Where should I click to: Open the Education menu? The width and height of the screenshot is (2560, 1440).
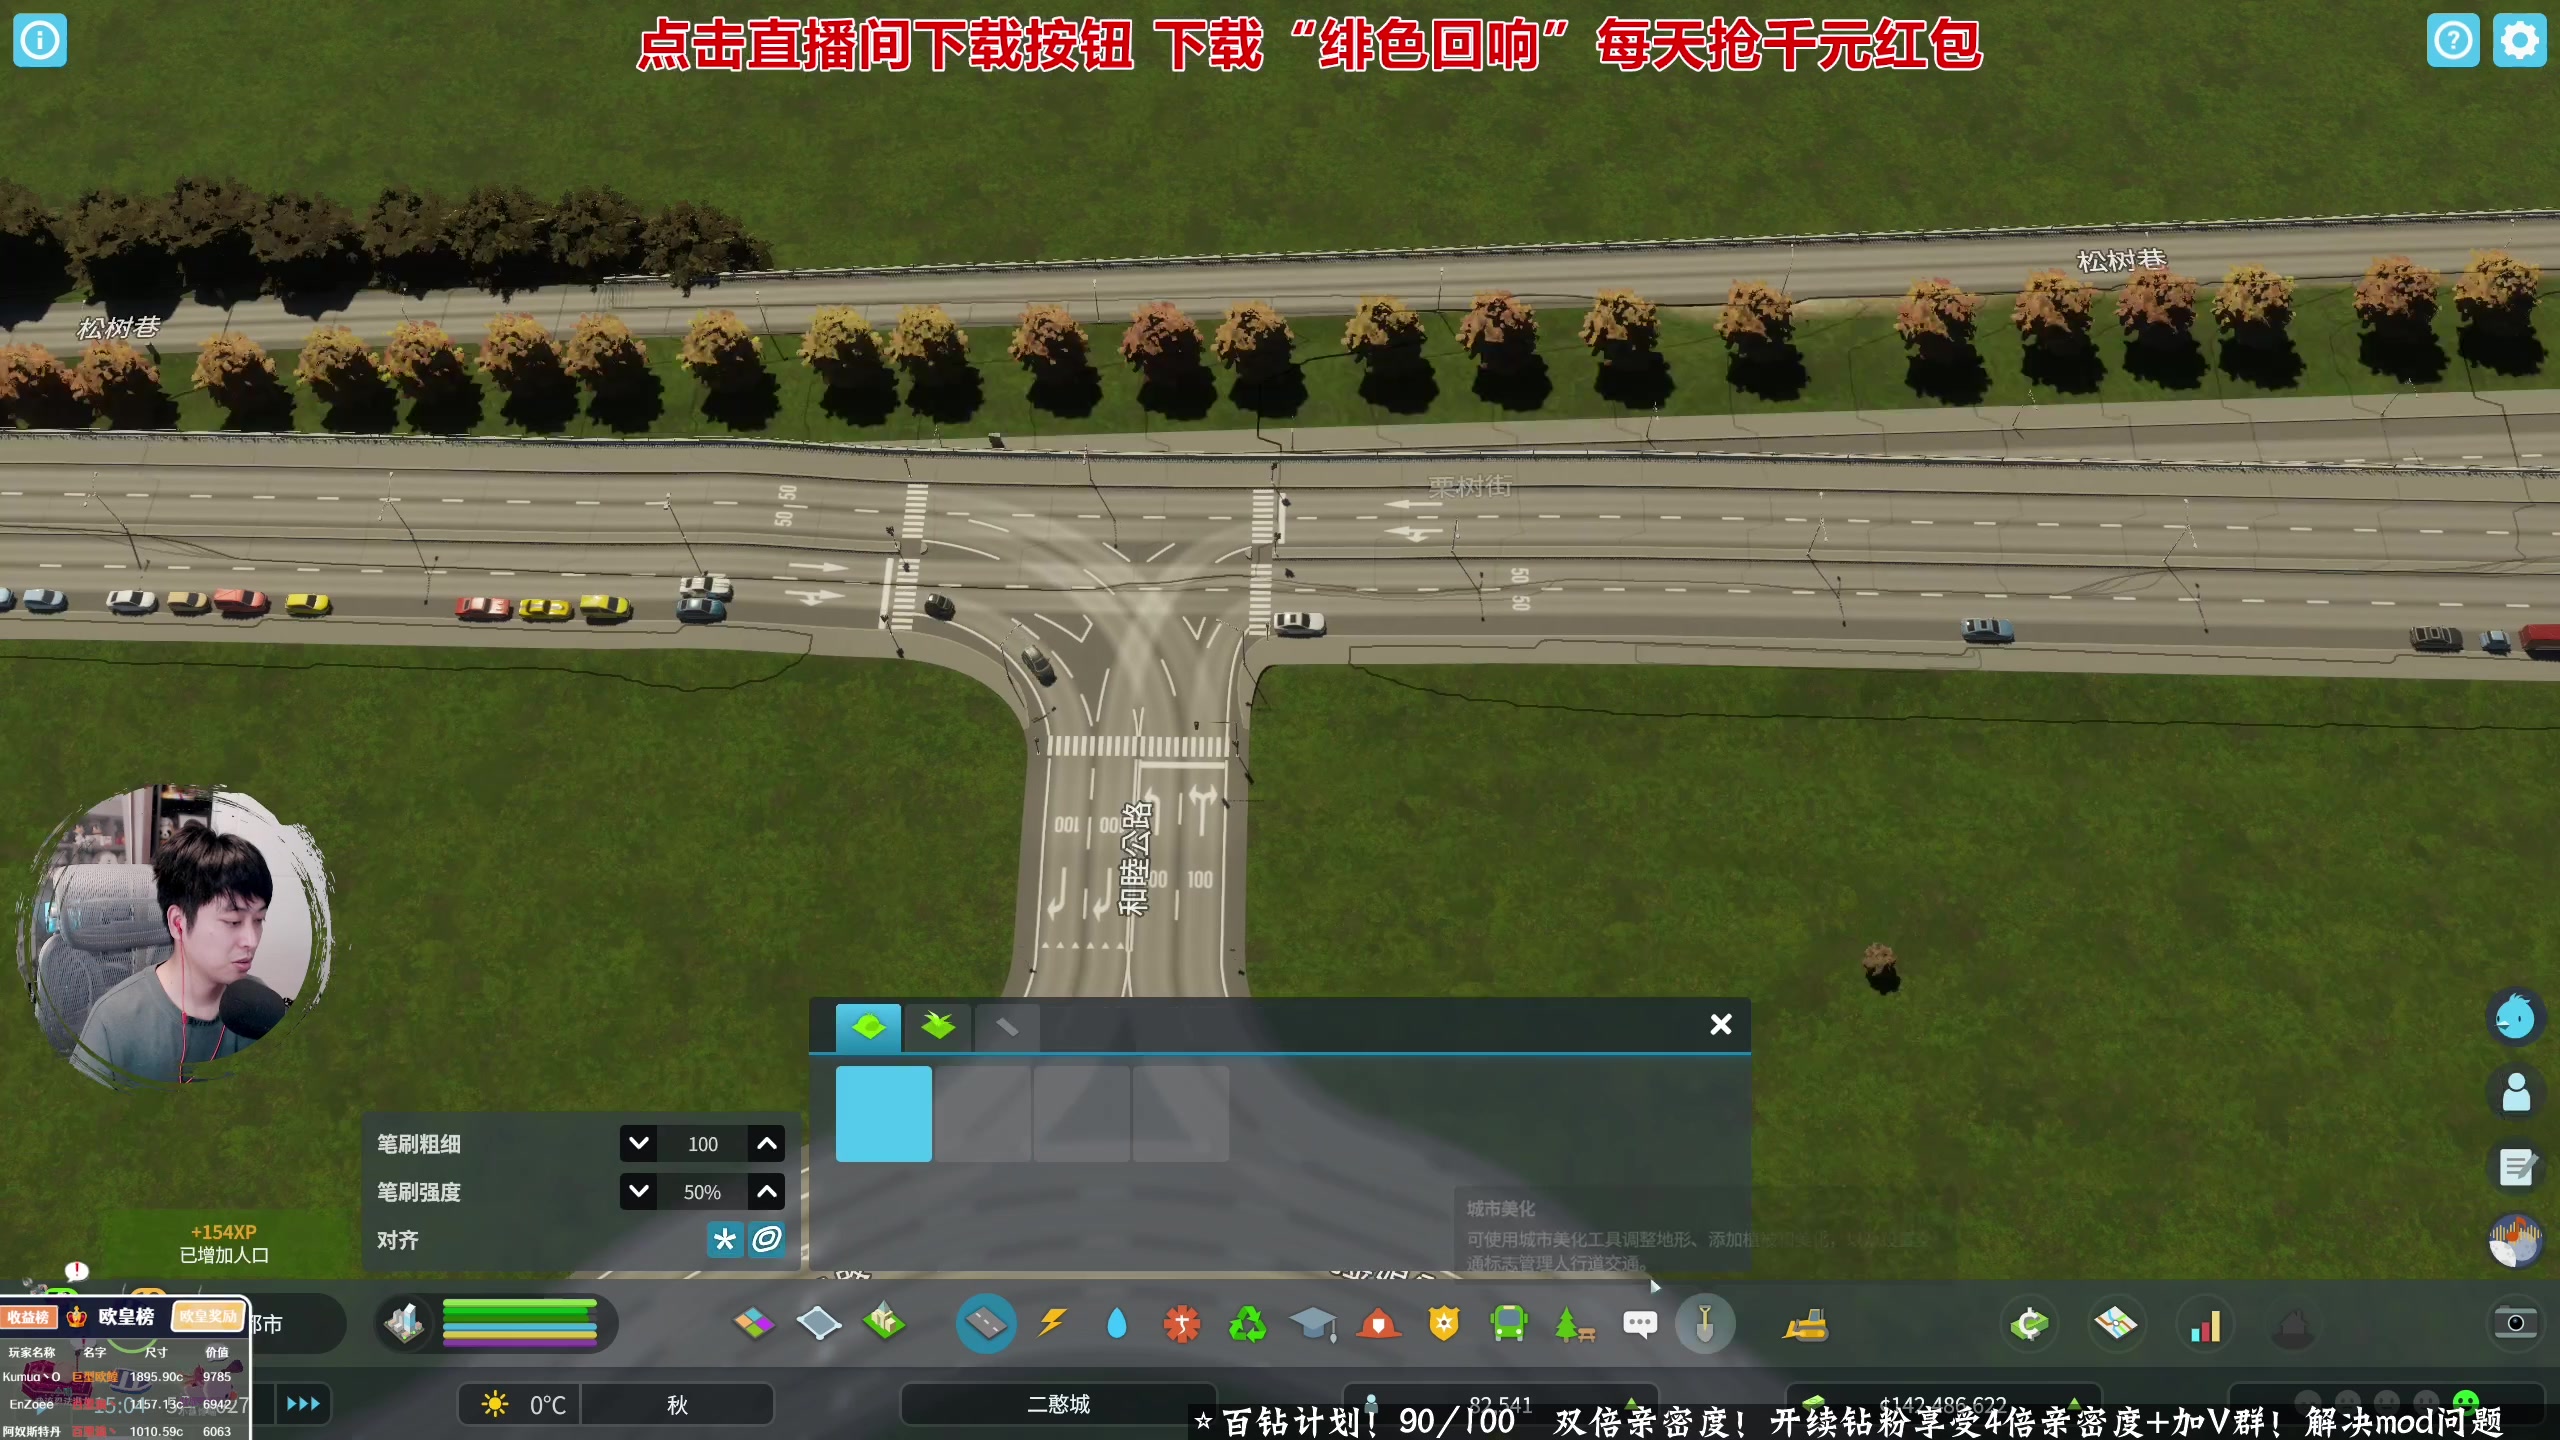(1313, 1324)
